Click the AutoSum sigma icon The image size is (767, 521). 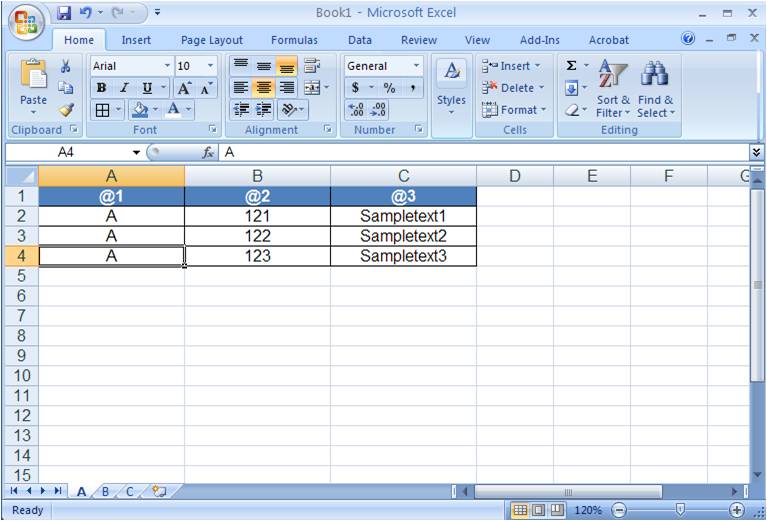(x=571, y=66)
